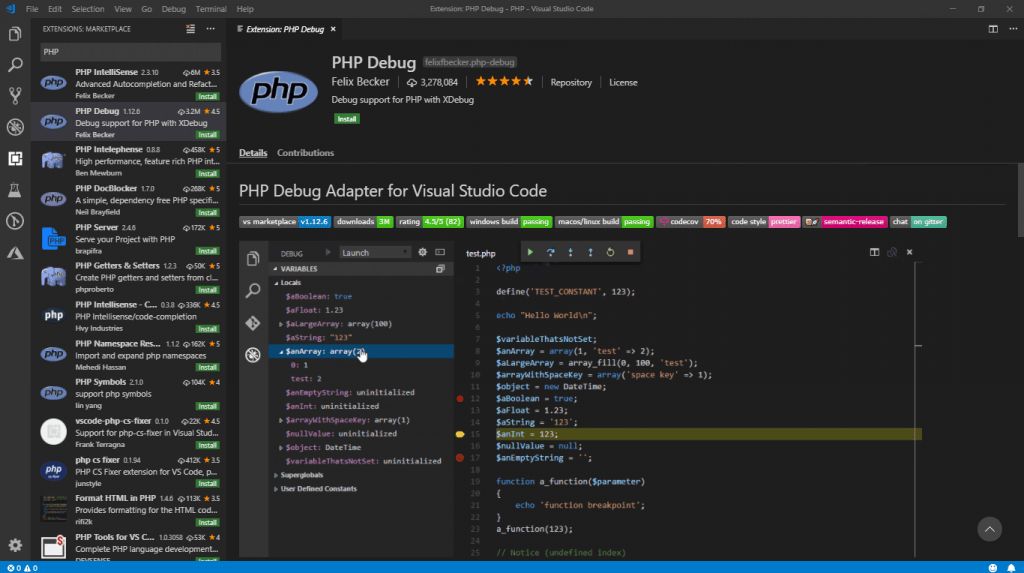
Task: Expand $object DateTime variable
Action: (x=281, y=448)
